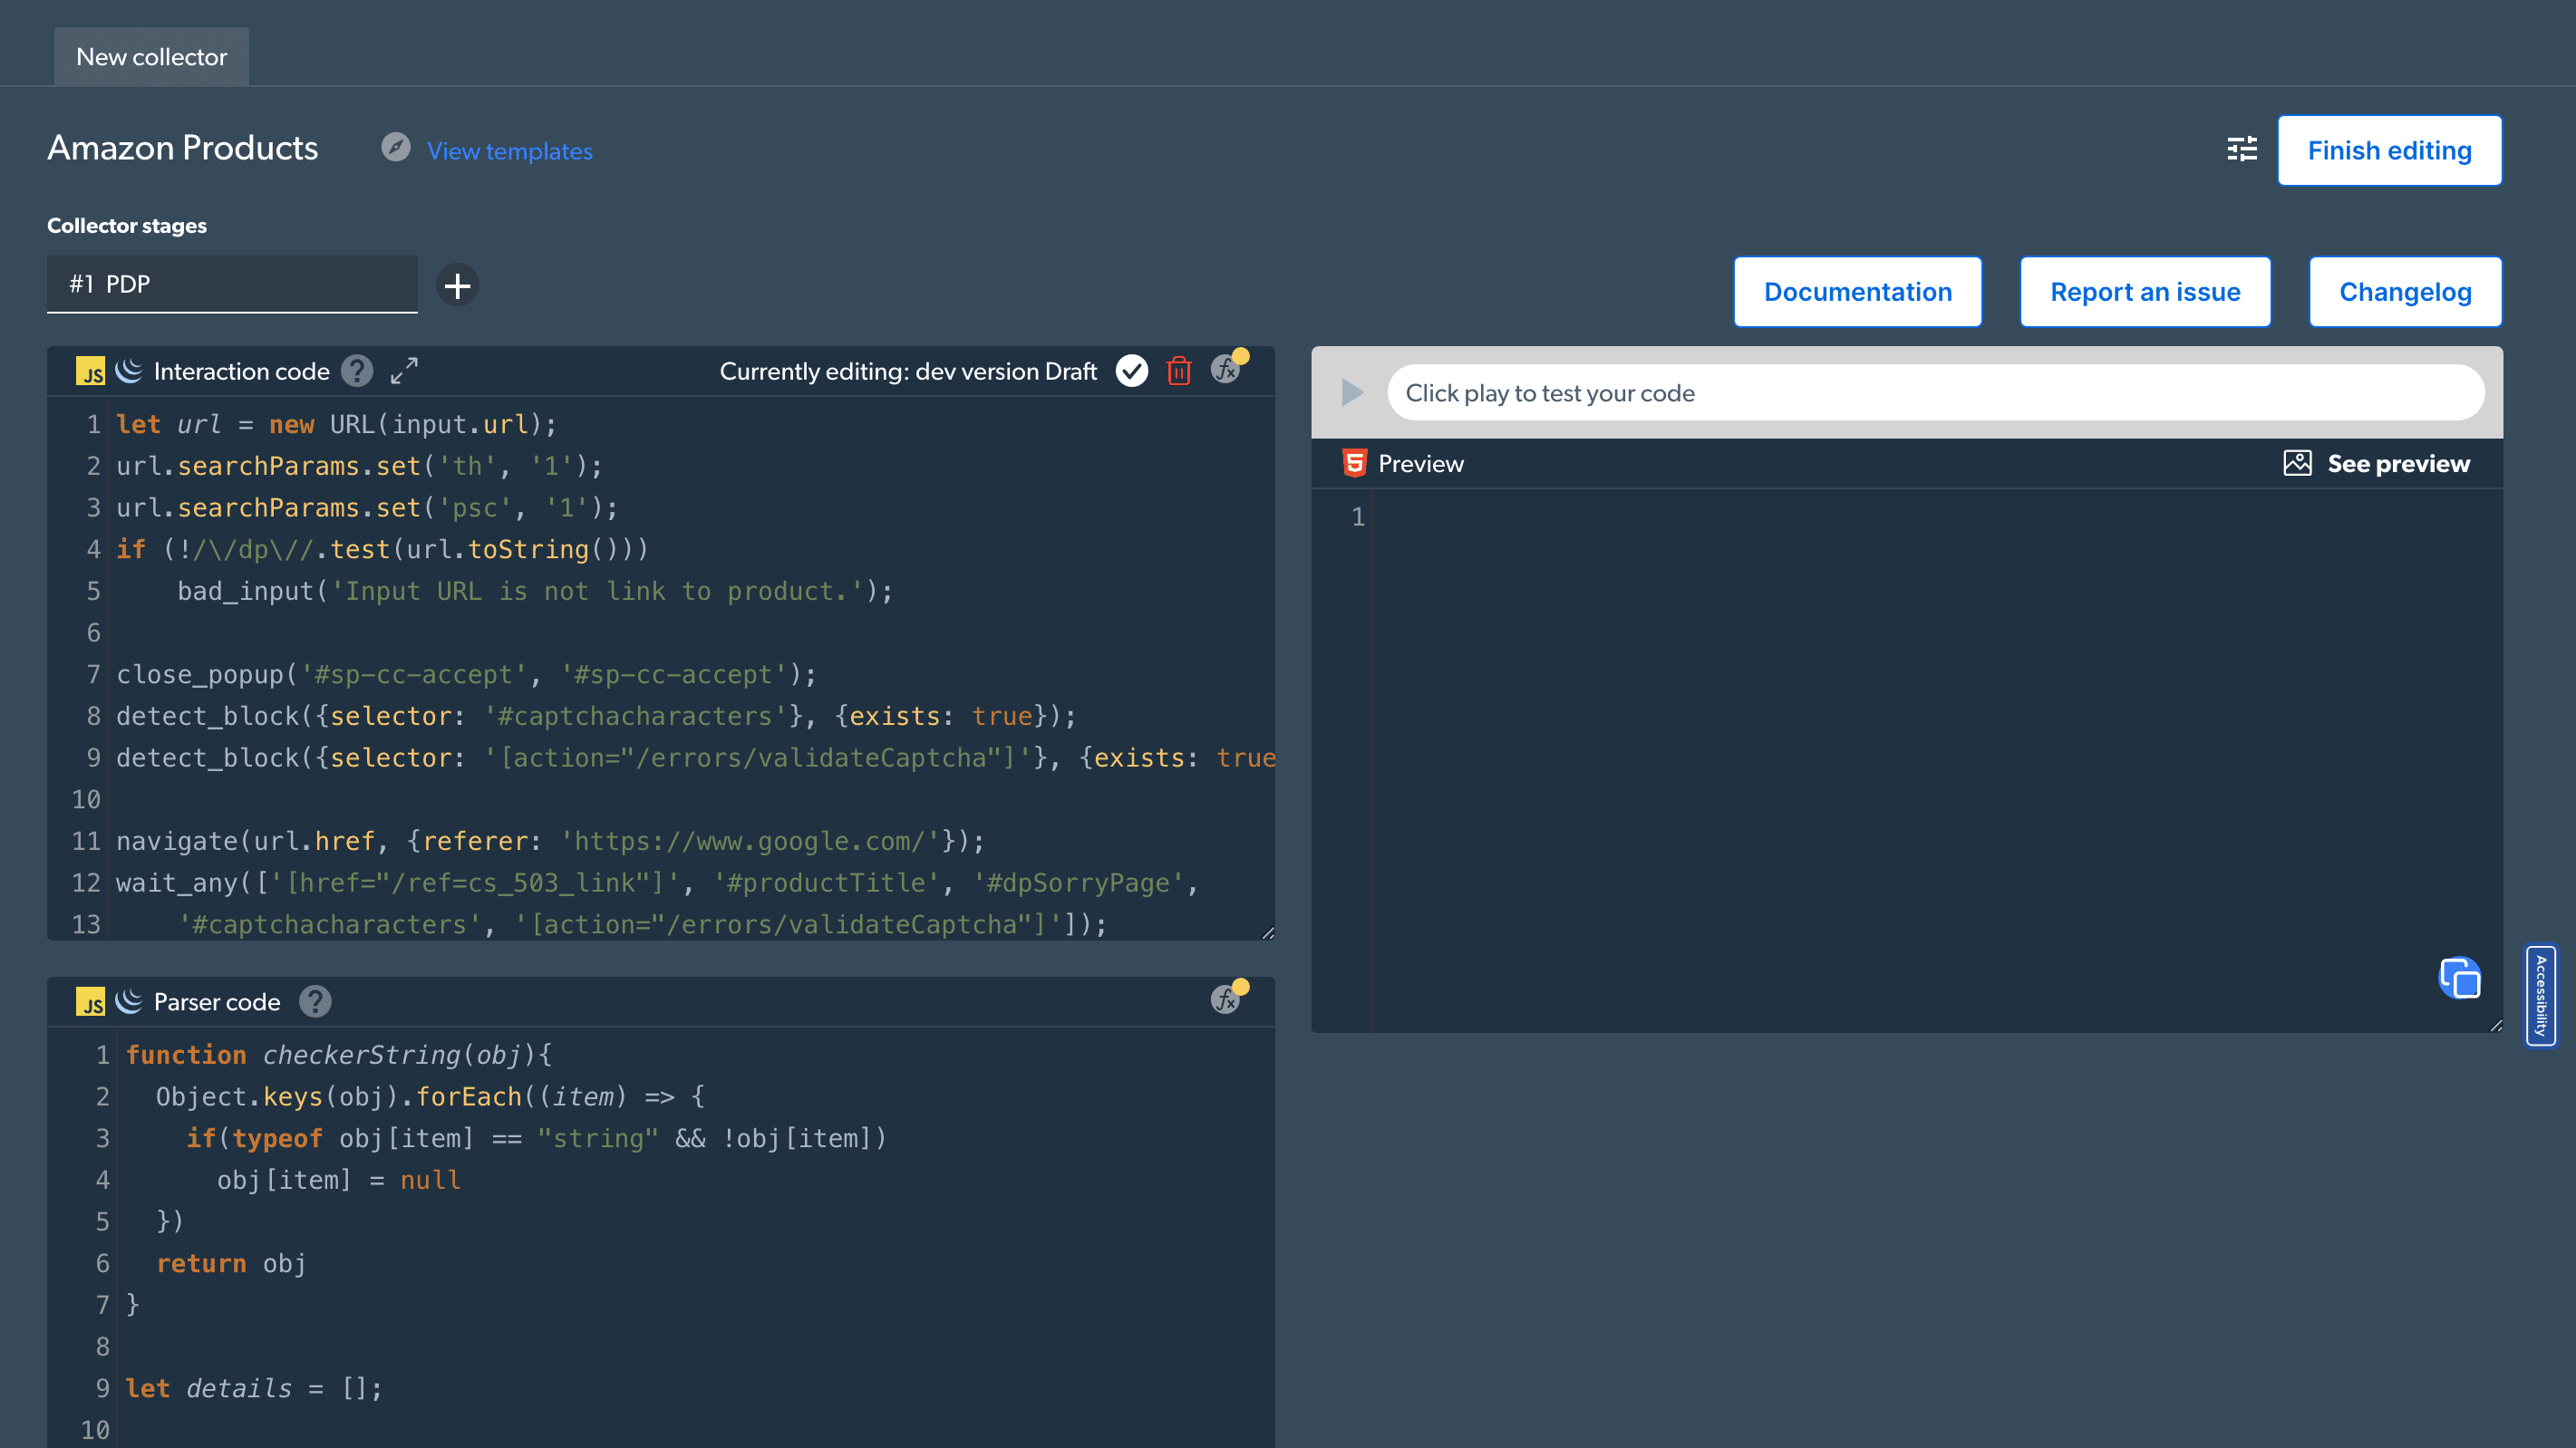The width and height of the screenshot is (2576, 1448).
Task: Expand the Interaction code editor to fullscreen
Action: pos(402,370)
